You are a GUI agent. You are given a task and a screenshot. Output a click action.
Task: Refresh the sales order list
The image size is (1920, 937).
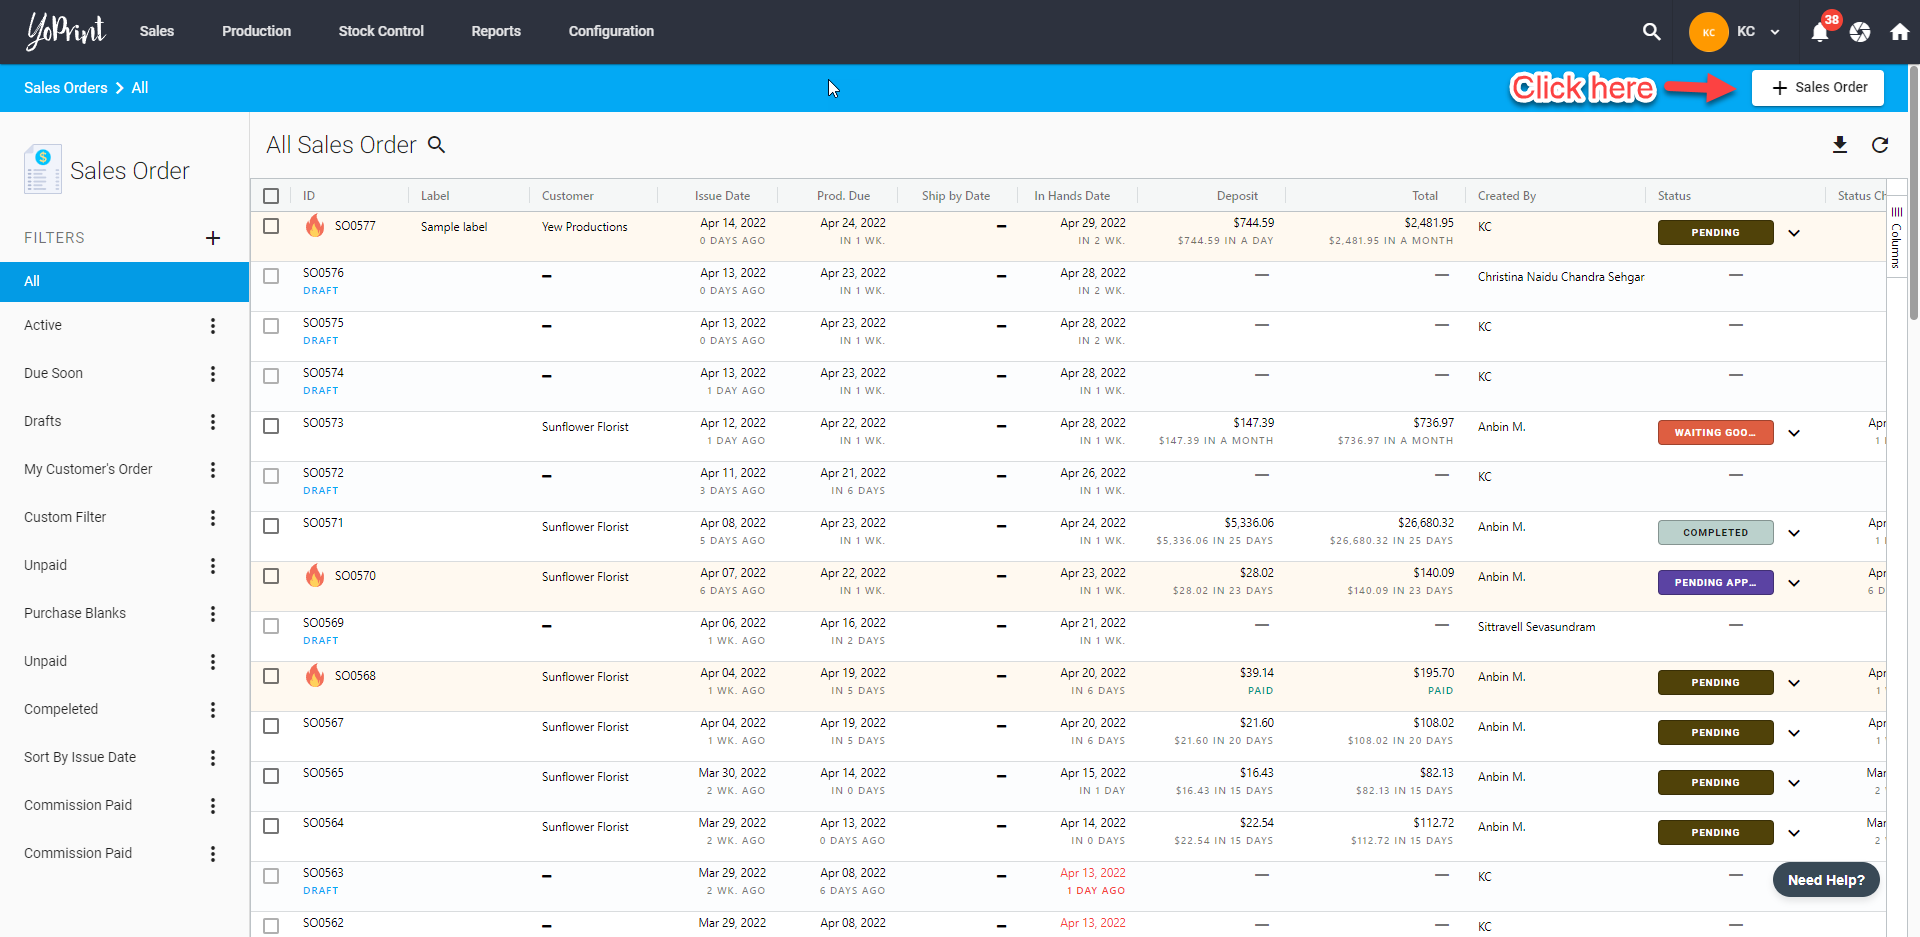tap(1880, 145)
